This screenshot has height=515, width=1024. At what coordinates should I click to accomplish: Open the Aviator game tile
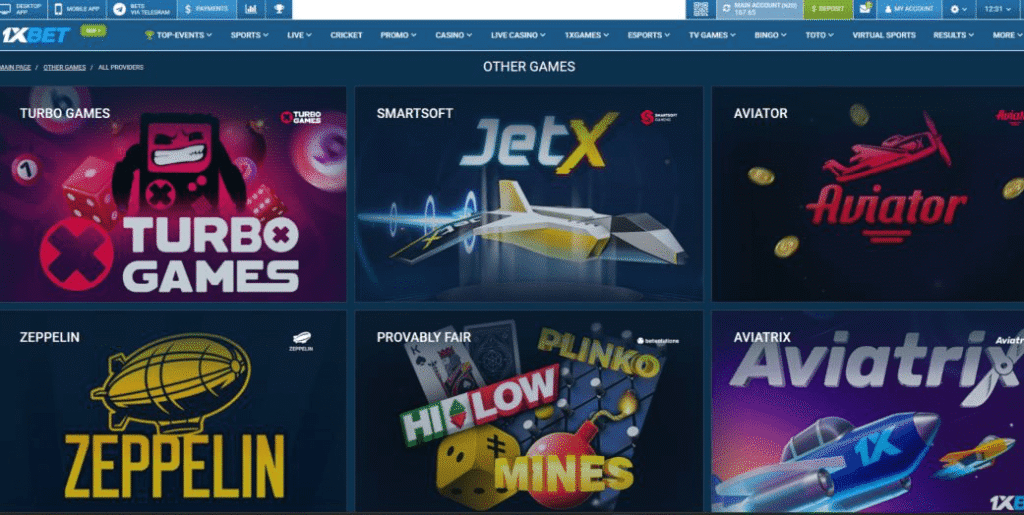click(x=867, y=195)
